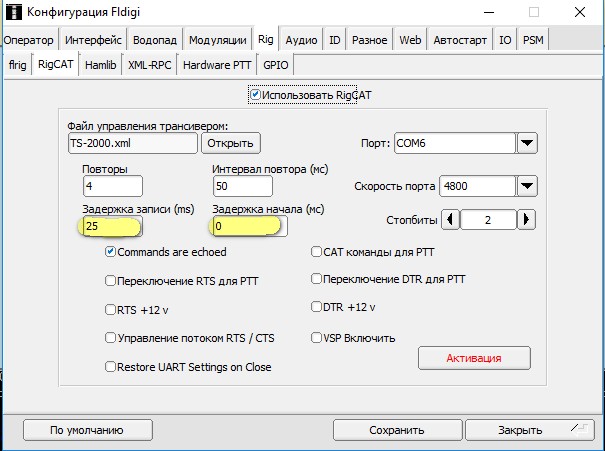
Task: Click the Повторы value field
Action: coord(113,186)
